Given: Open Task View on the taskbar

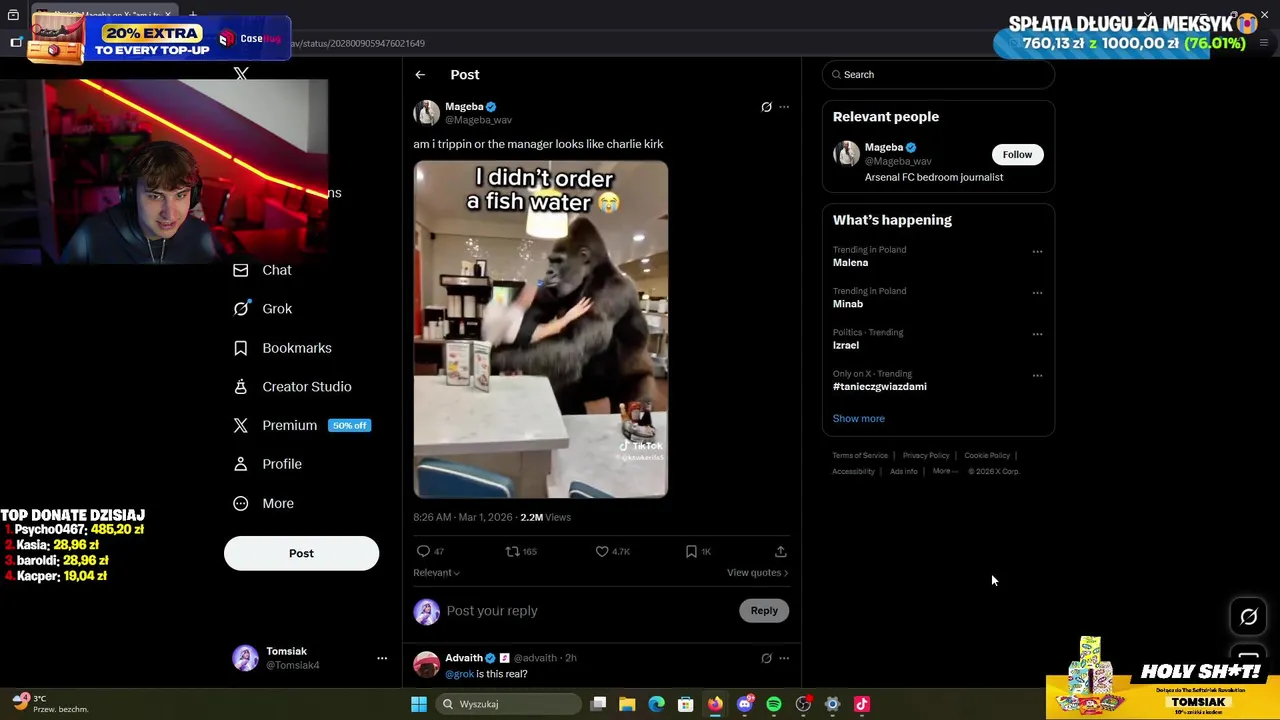Looking at the screenshot, I should pos(598,704).
